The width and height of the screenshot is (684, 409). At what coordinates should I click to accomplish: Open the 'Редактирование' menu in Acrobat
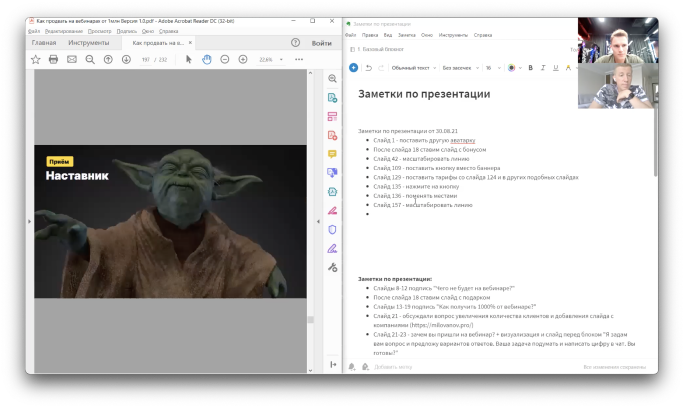click(x=64, y=31)
